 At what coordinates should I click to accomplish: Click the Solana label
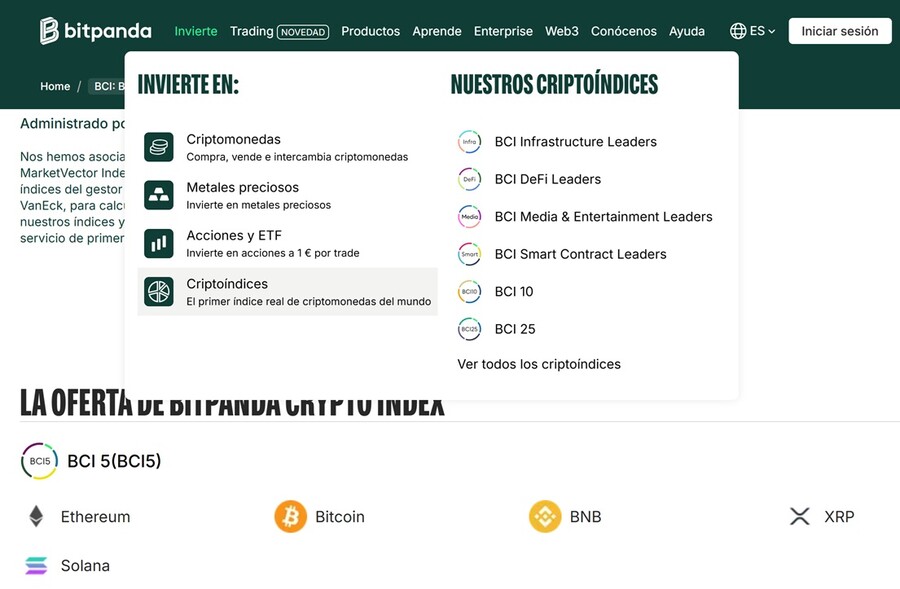(x=85, y=565)
